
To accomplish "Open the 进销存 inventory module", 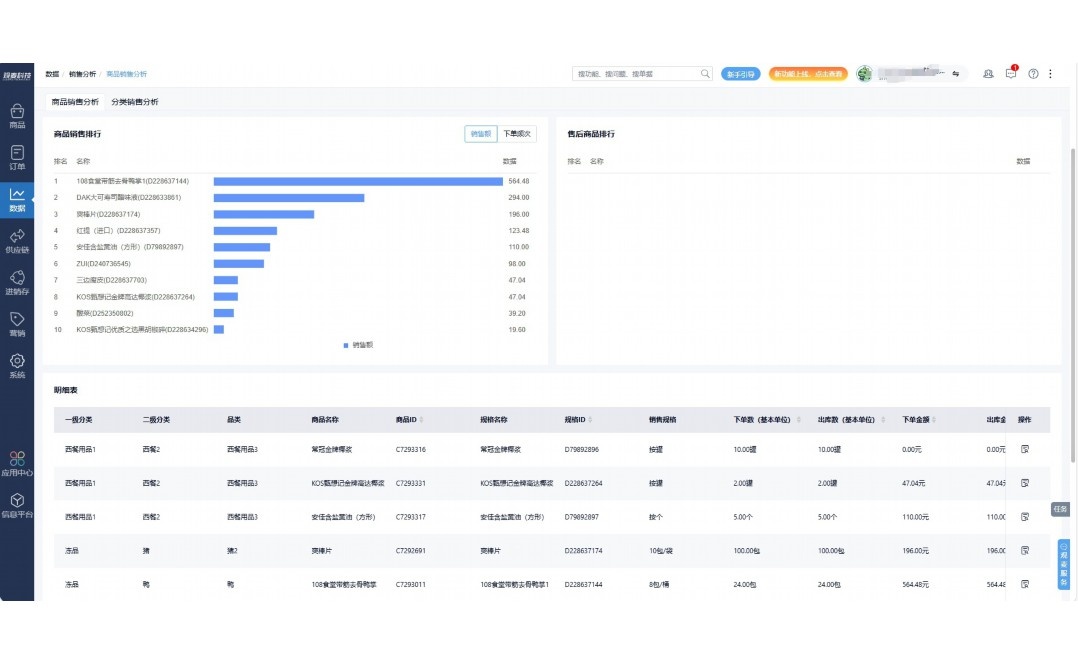I will 17,282.
